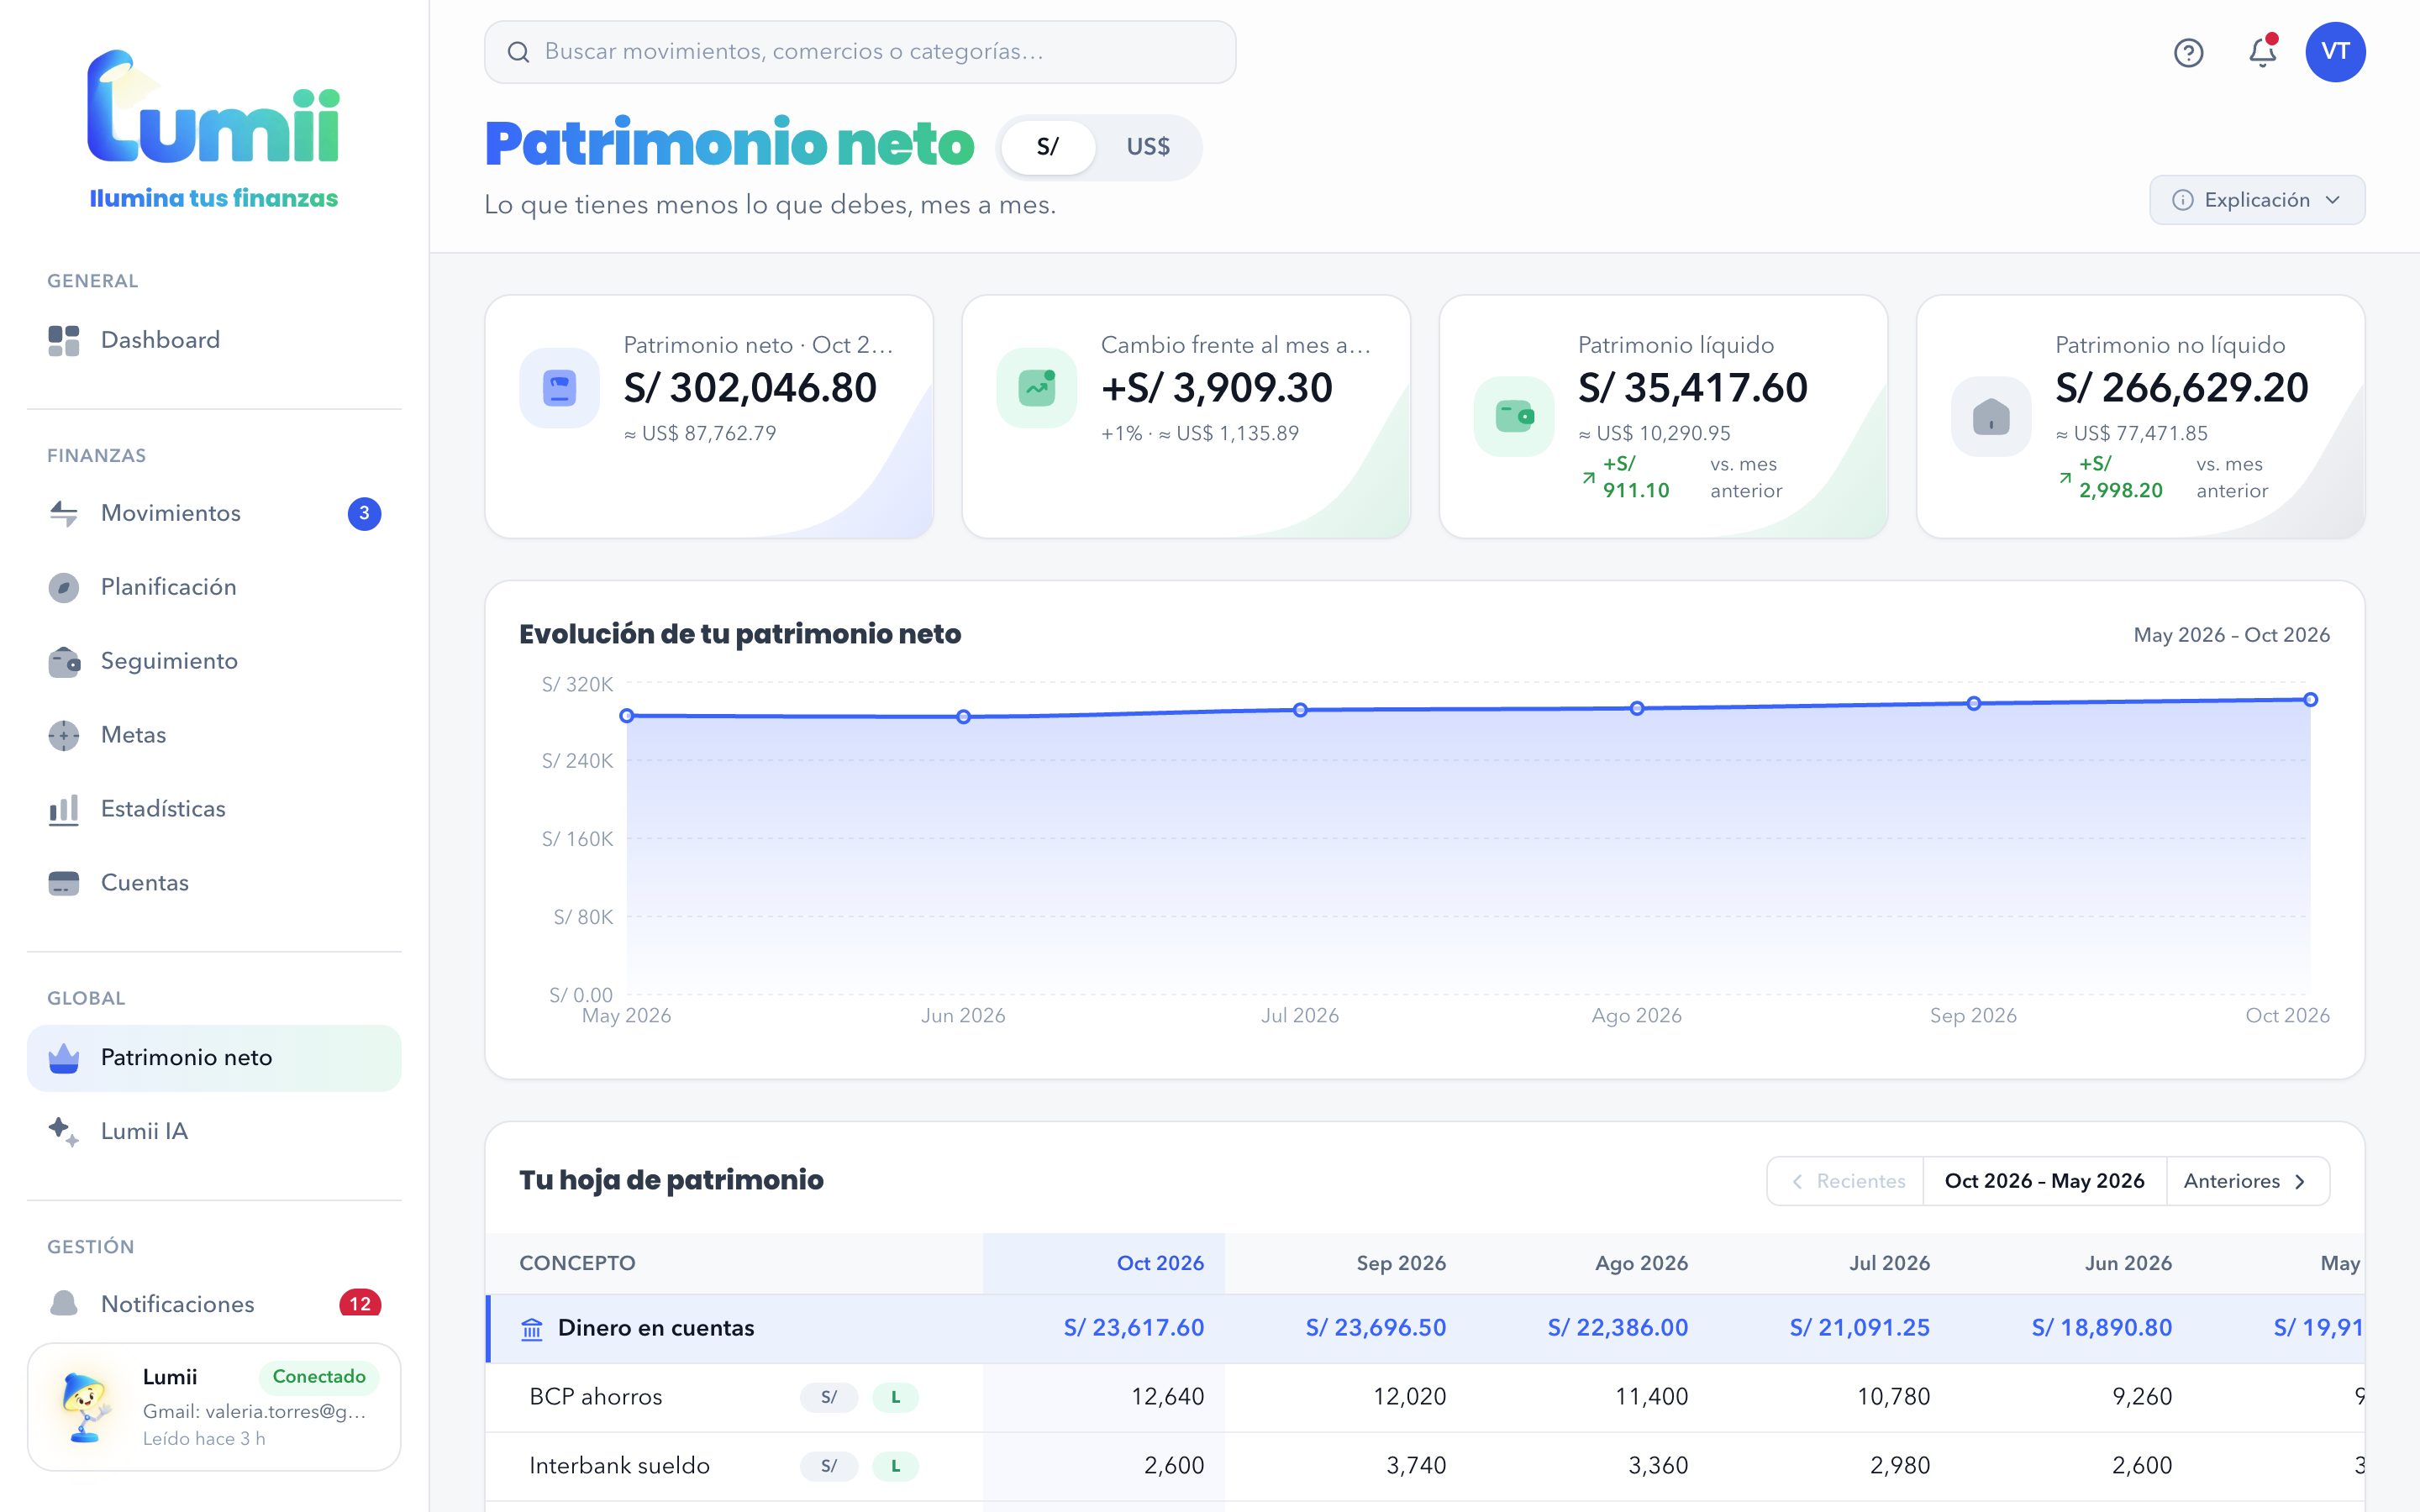Click the L tag on BCP ahorros row
The width and height of the screenshot is (2420, 1512).
(x=895, y=1397)
